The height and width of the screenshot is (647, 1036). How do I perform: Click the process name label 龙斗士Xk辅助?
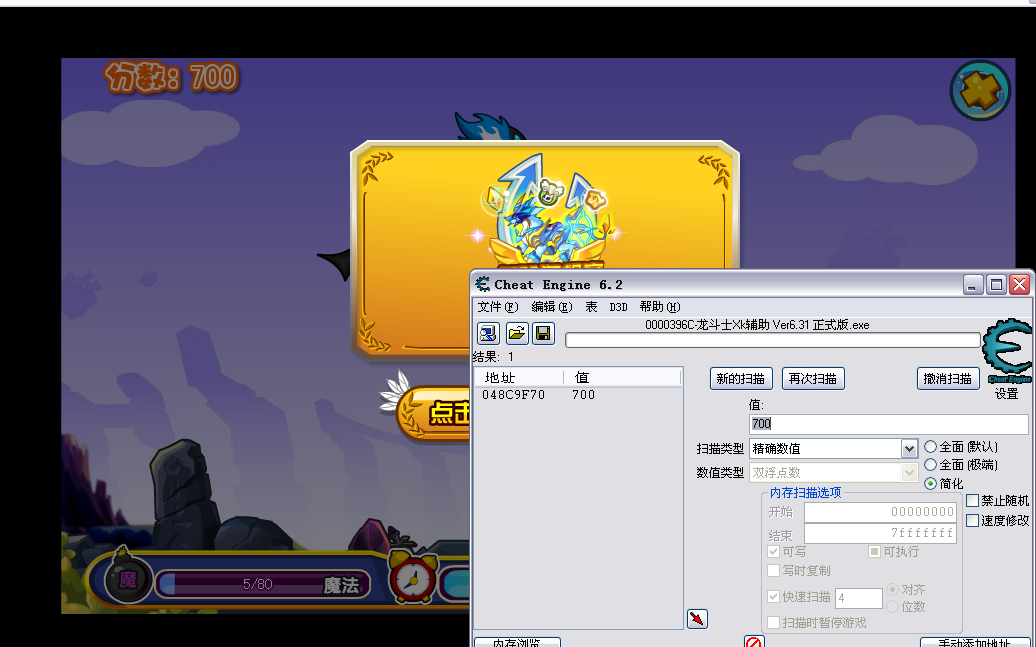[x=757, y=324]
